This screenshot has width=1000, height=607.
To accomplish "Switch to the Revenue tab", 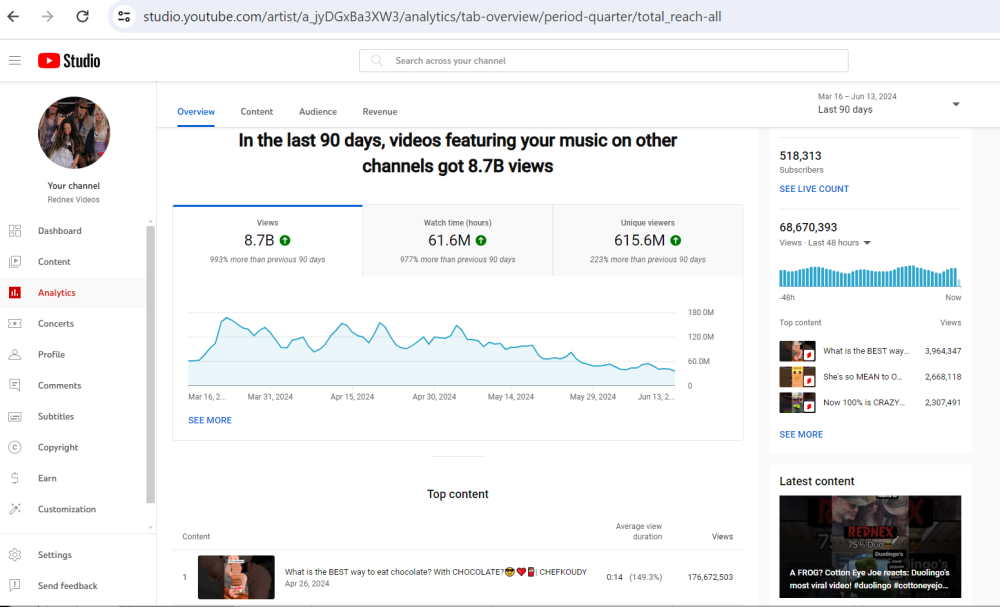I will click(379, 112).
